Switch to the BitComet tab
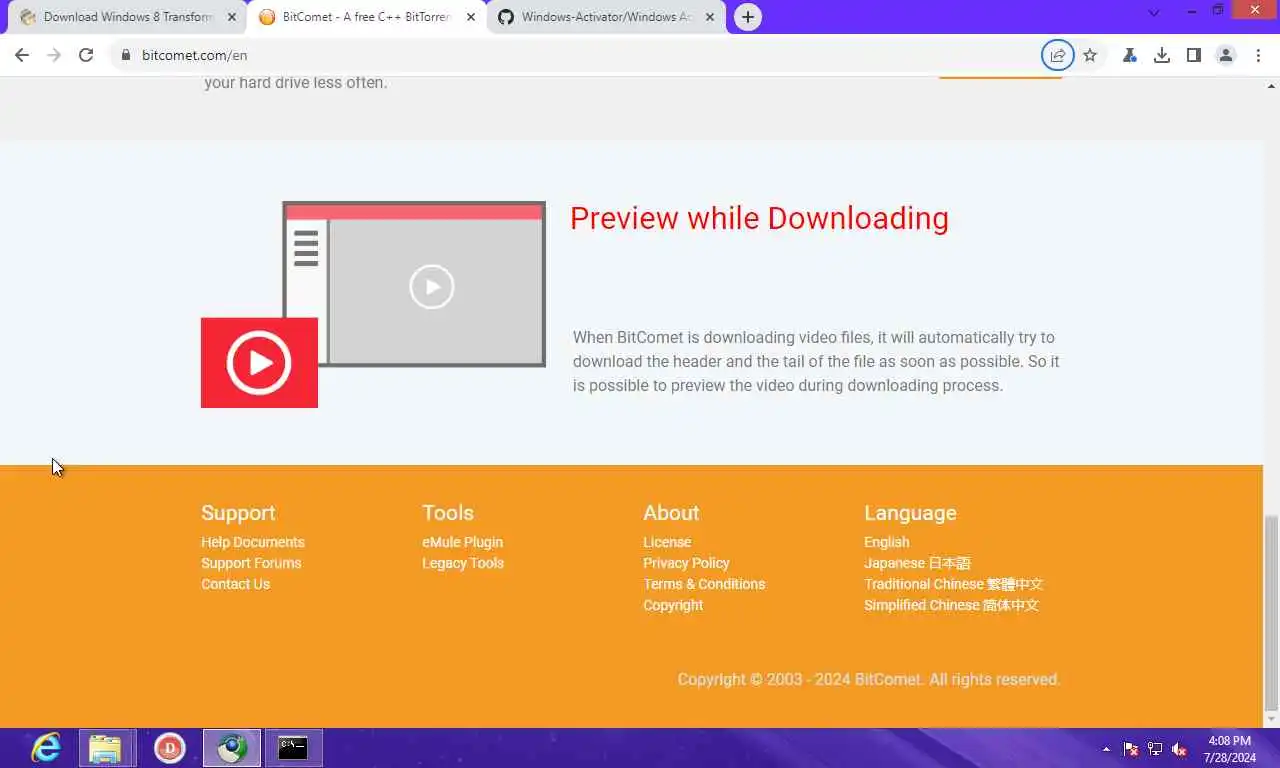The width and height of the screenshot is (1280, 768). pyautogui.click(x=366, y=17)
